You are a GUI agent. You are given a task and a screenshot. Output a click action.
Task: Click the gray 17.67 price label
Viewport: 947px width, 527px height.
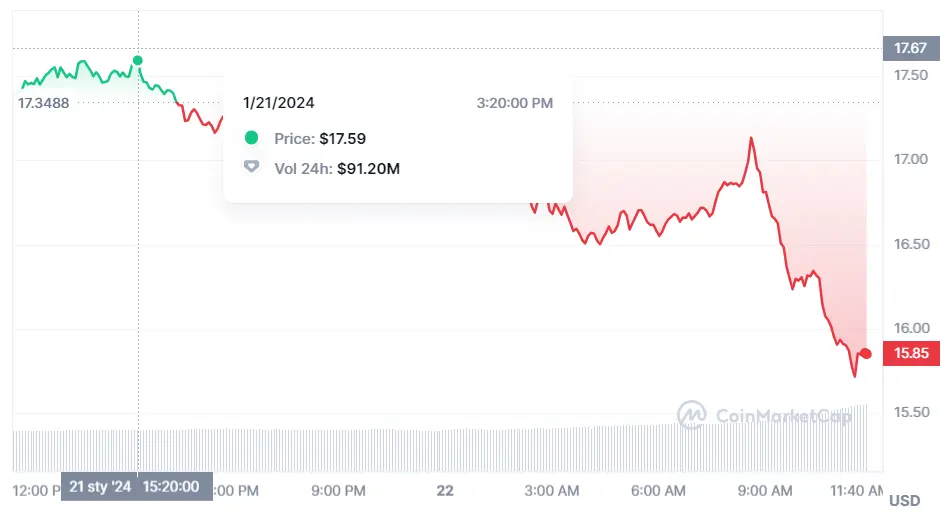point(910,48)
